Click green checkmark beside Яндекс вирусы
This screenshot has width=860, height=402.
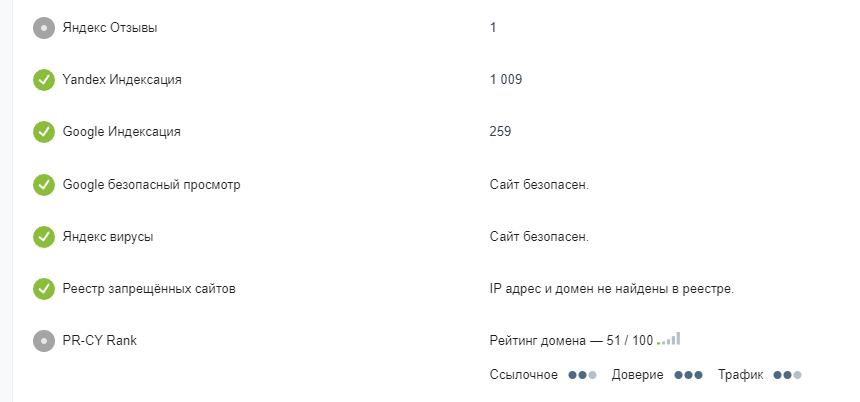(x=44, y=237)
